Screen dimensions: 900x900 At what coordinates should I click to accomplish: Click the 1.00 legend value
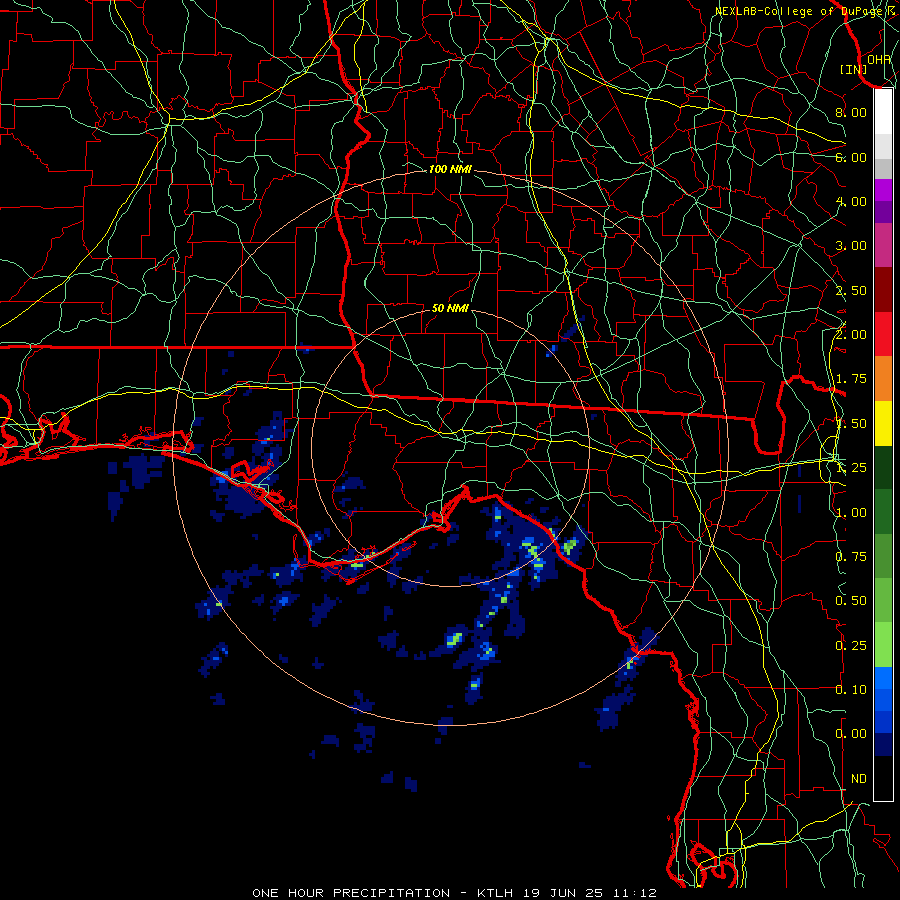click(x=851, y=512)
